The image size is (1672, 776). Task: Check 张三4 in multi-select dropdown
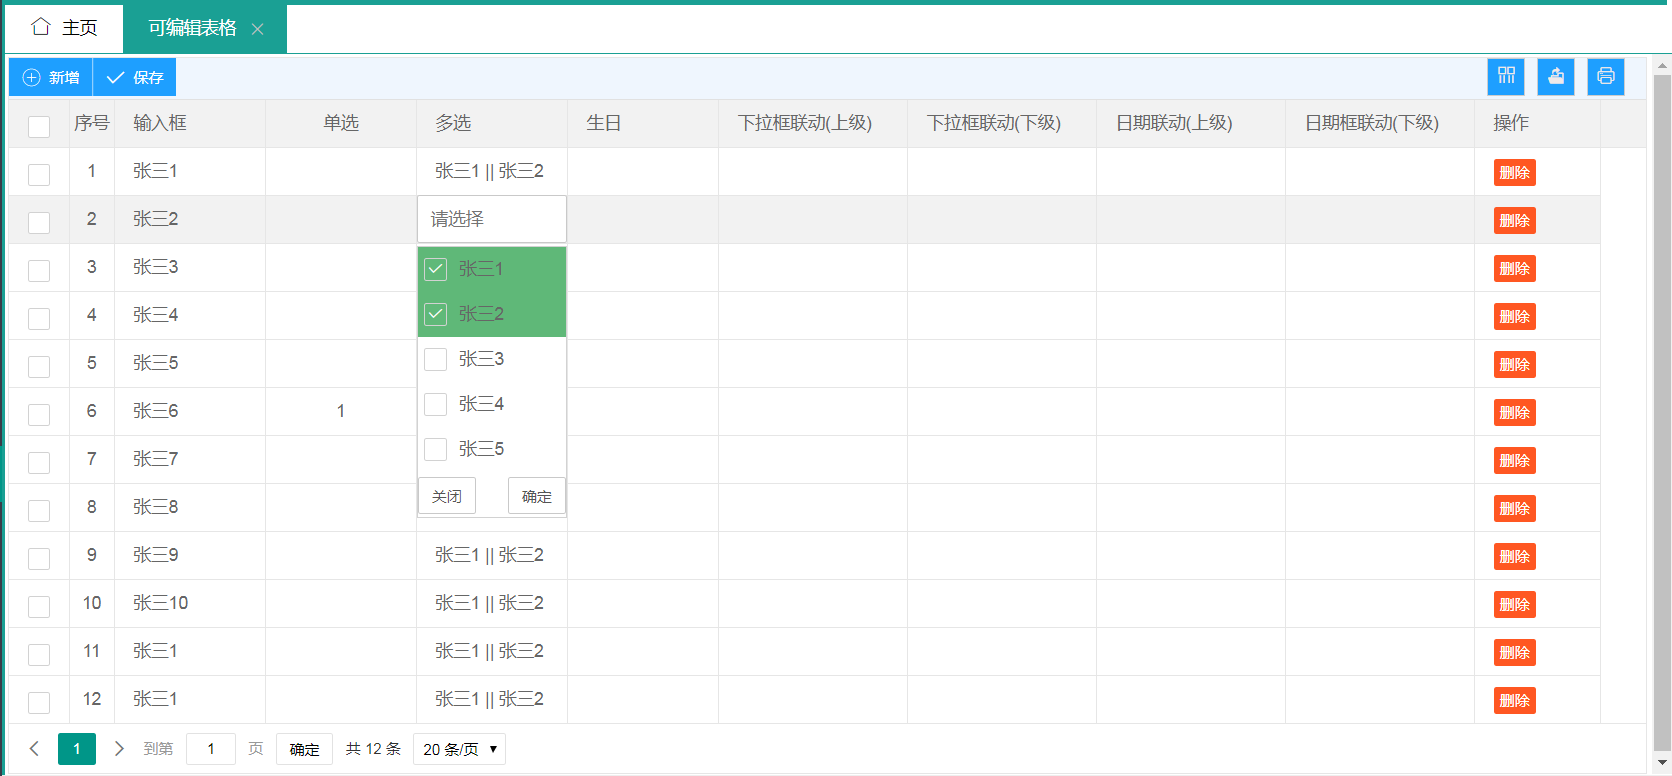click(436, 404)
